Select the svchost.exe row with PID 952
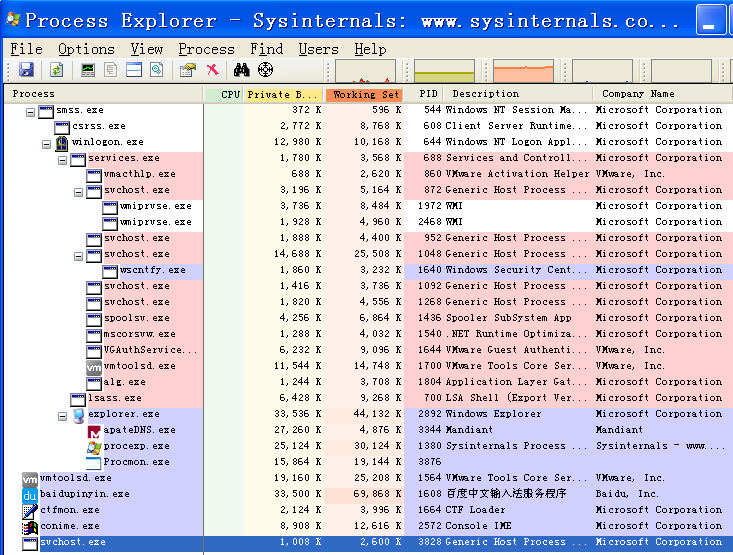The height and width of the screenshot is (555, 733). click(368, 238)
